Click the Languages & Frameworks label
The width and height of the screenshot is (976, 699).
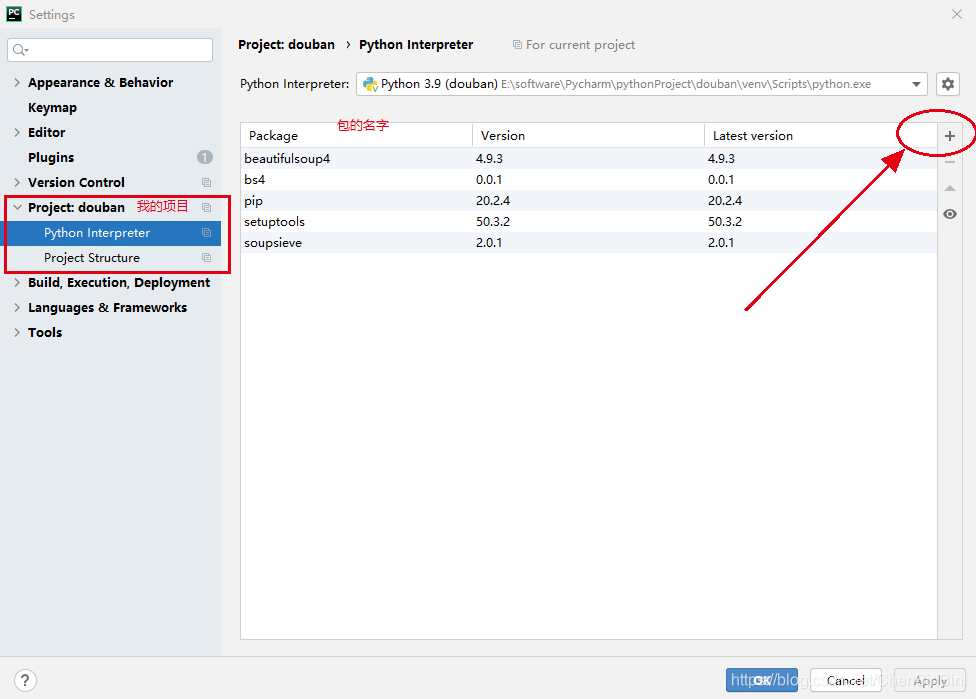[x=107, y=307]
